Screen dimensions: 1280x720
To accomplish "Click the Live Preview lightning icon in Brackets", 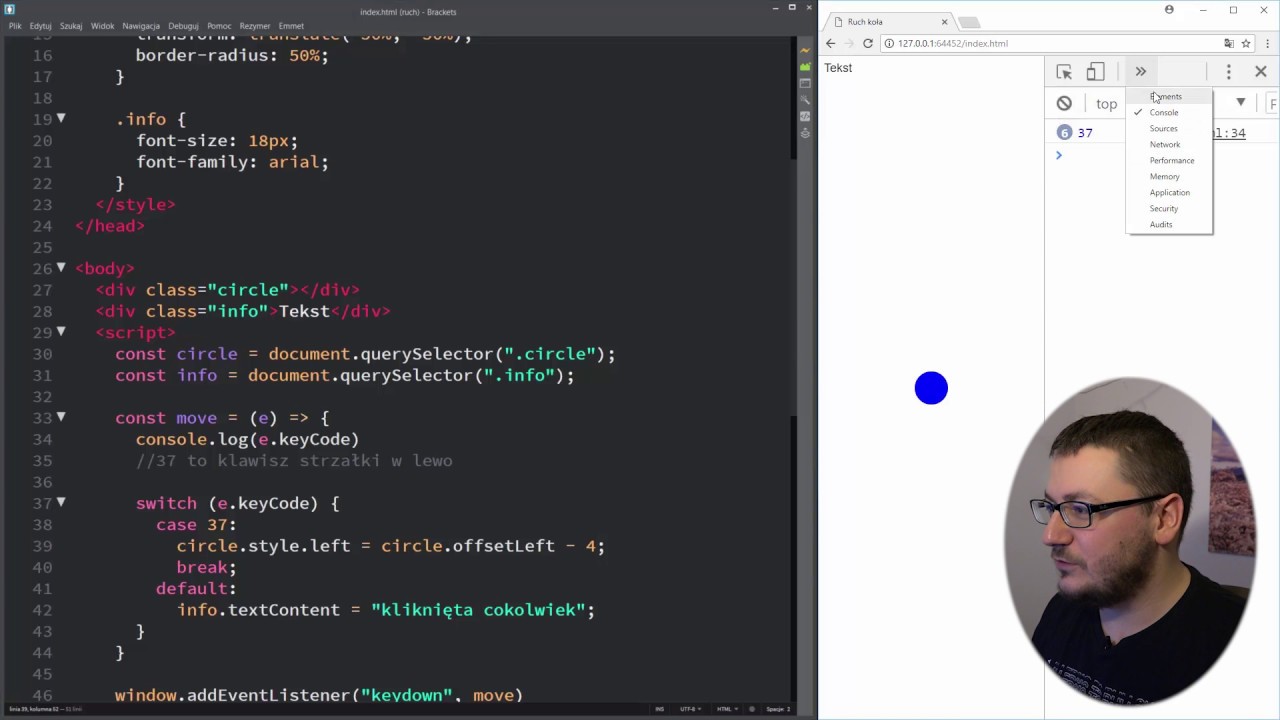I will click(x=805, y=50).
